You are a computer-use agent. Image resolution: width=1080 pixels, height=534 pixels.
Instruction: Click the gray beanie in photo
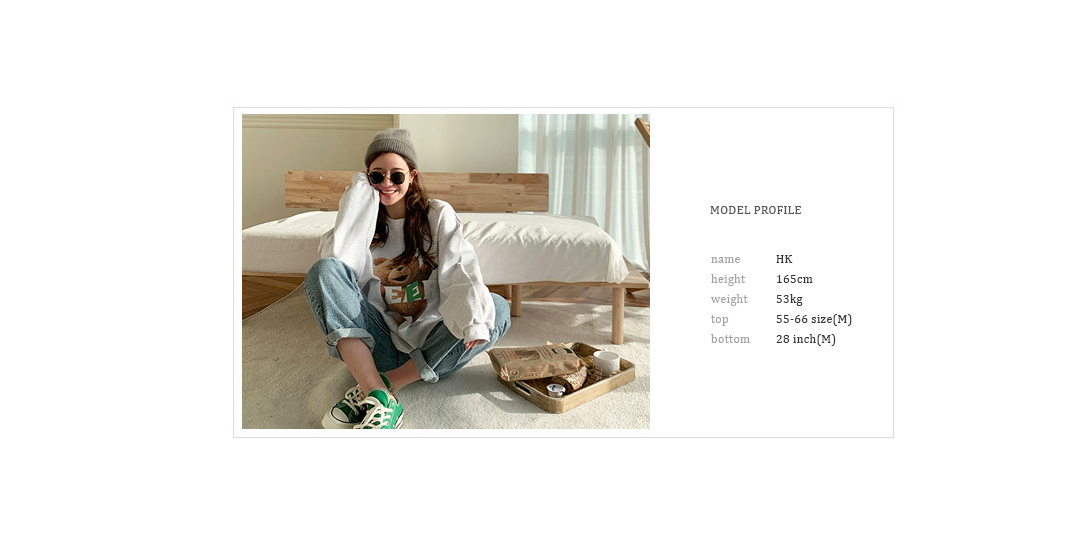tap(391, 146)
